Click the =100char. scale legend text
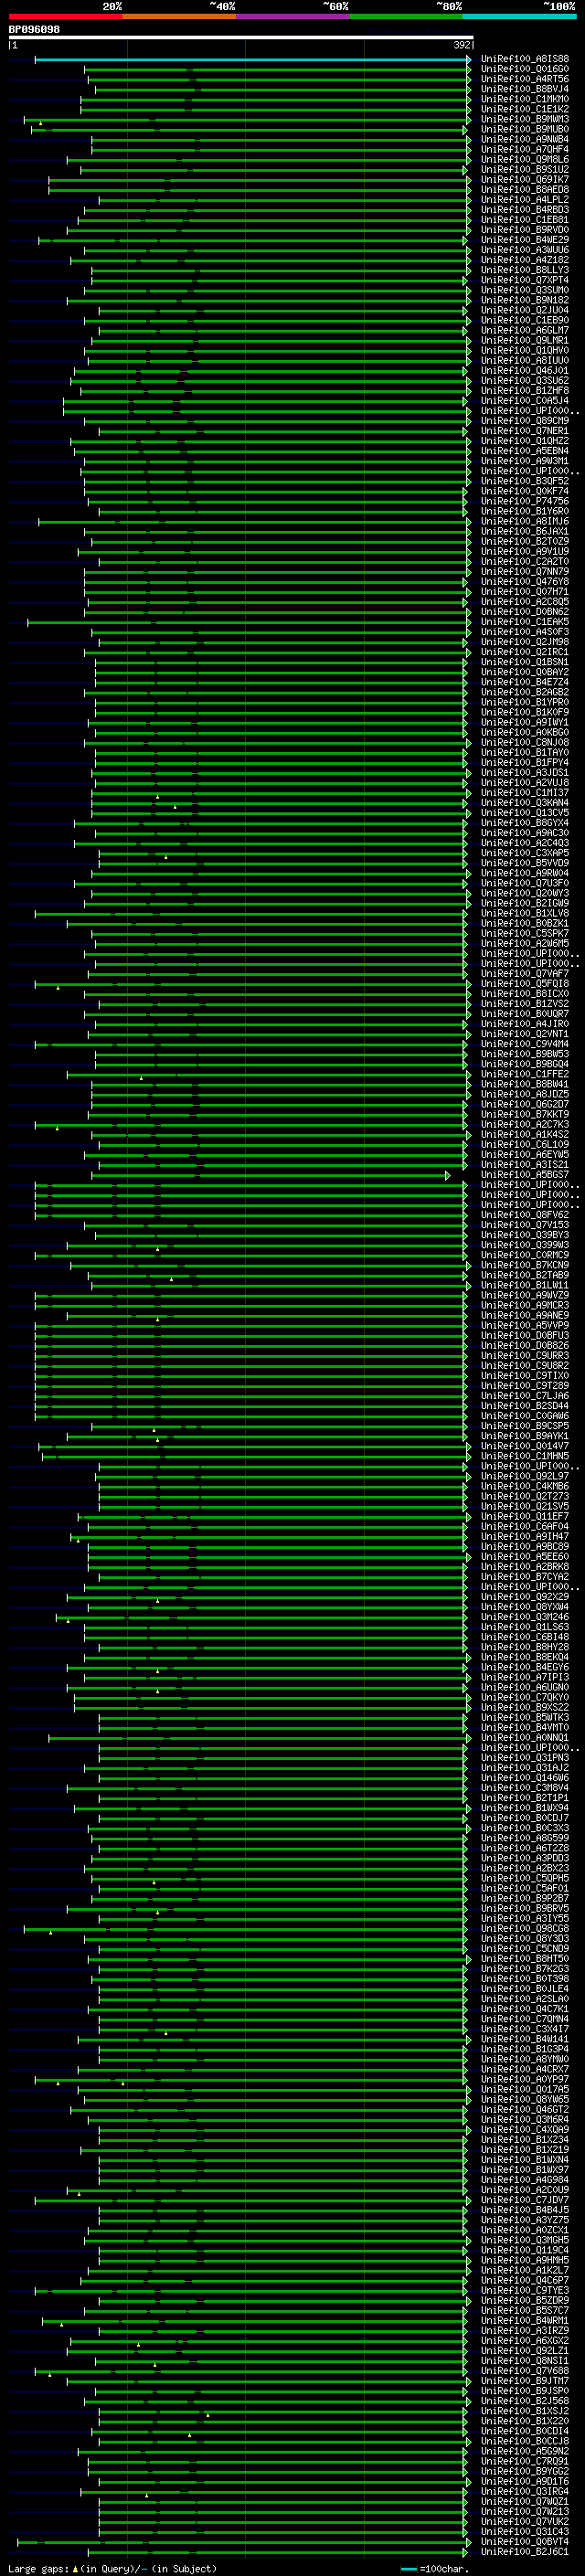585x2576 pixels. pyautogui.click(x=445, y=2568)
